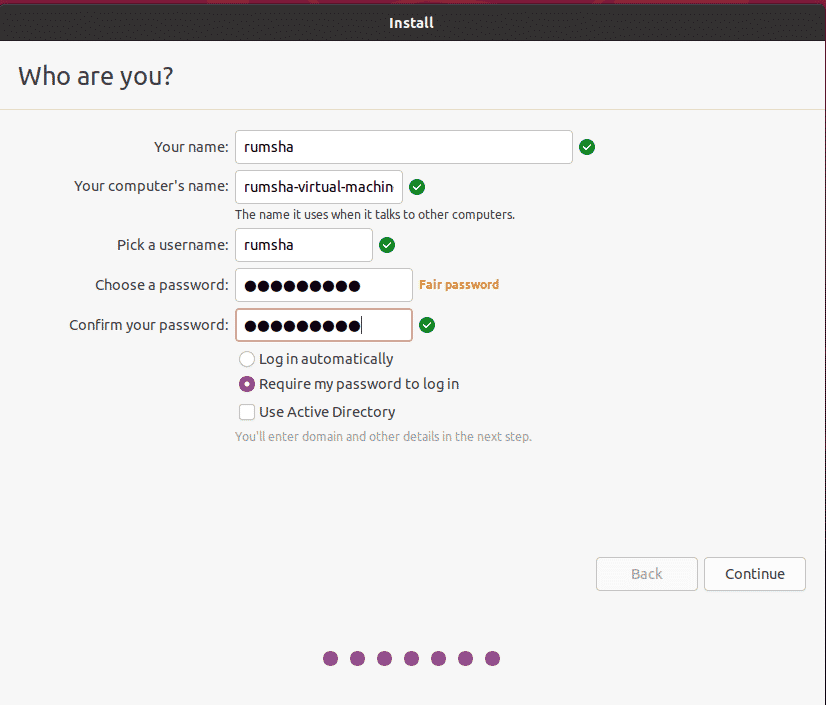Click the Continue button
Image resolution: width=826 pixels, height=705 pixels.
coord(754,574)
